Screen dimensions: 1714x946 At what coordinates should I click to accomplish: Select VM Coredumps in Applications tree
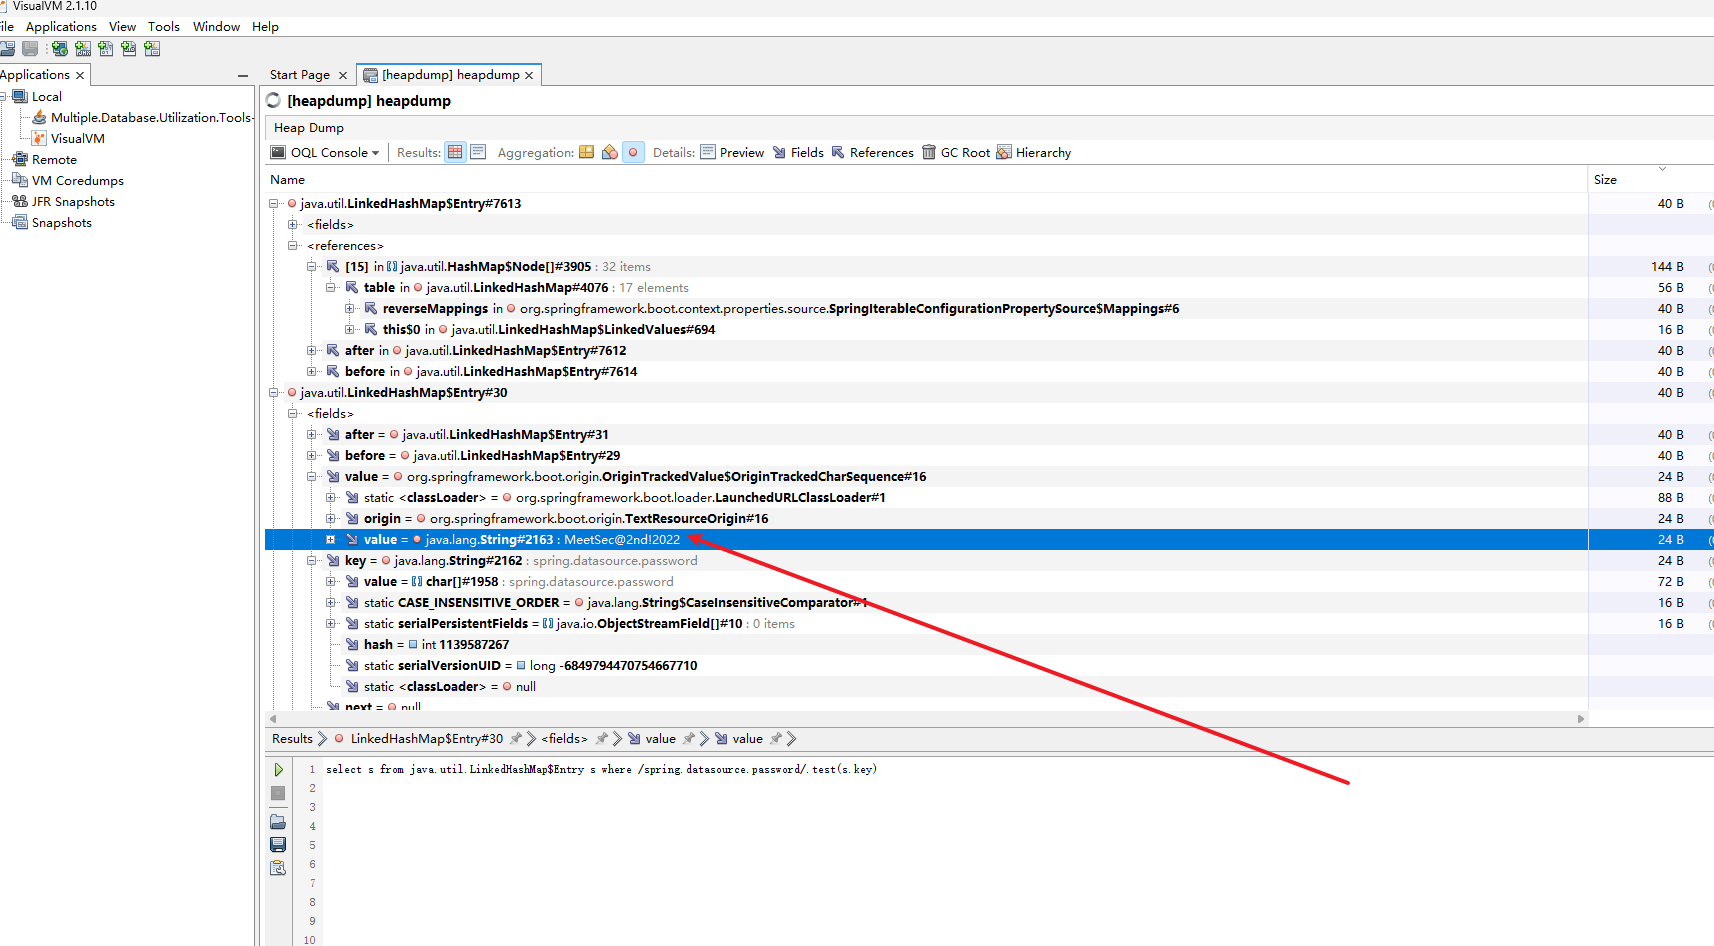click(x=77, y=181)
